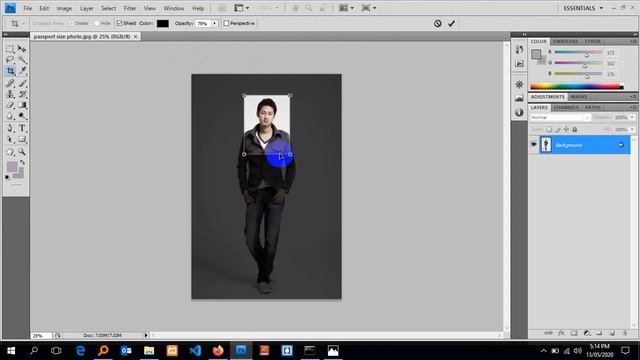Reset default foreground and background colors
Image resolution: width=640 pixels, height=360 pixels.
(7, 178)
